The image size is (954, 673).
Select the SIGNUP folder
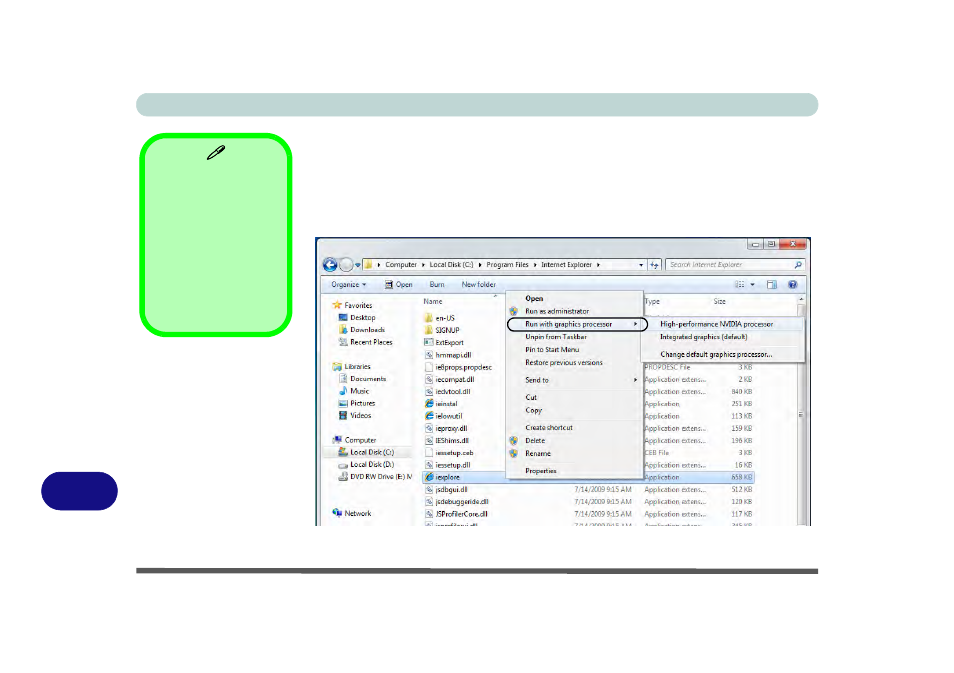point(442,330)
